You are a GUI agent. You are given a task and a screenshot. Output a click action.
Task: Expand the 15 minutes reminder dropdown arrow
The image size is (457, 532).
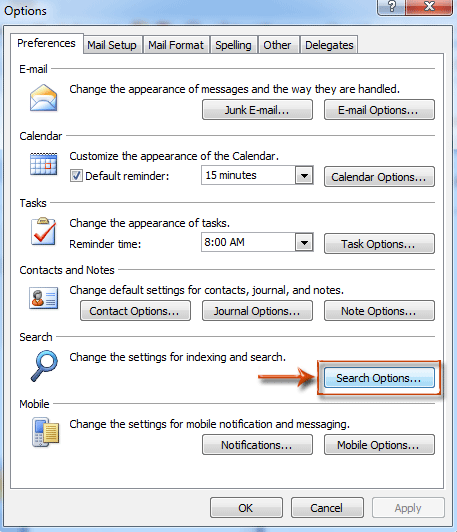click(304, 175)
